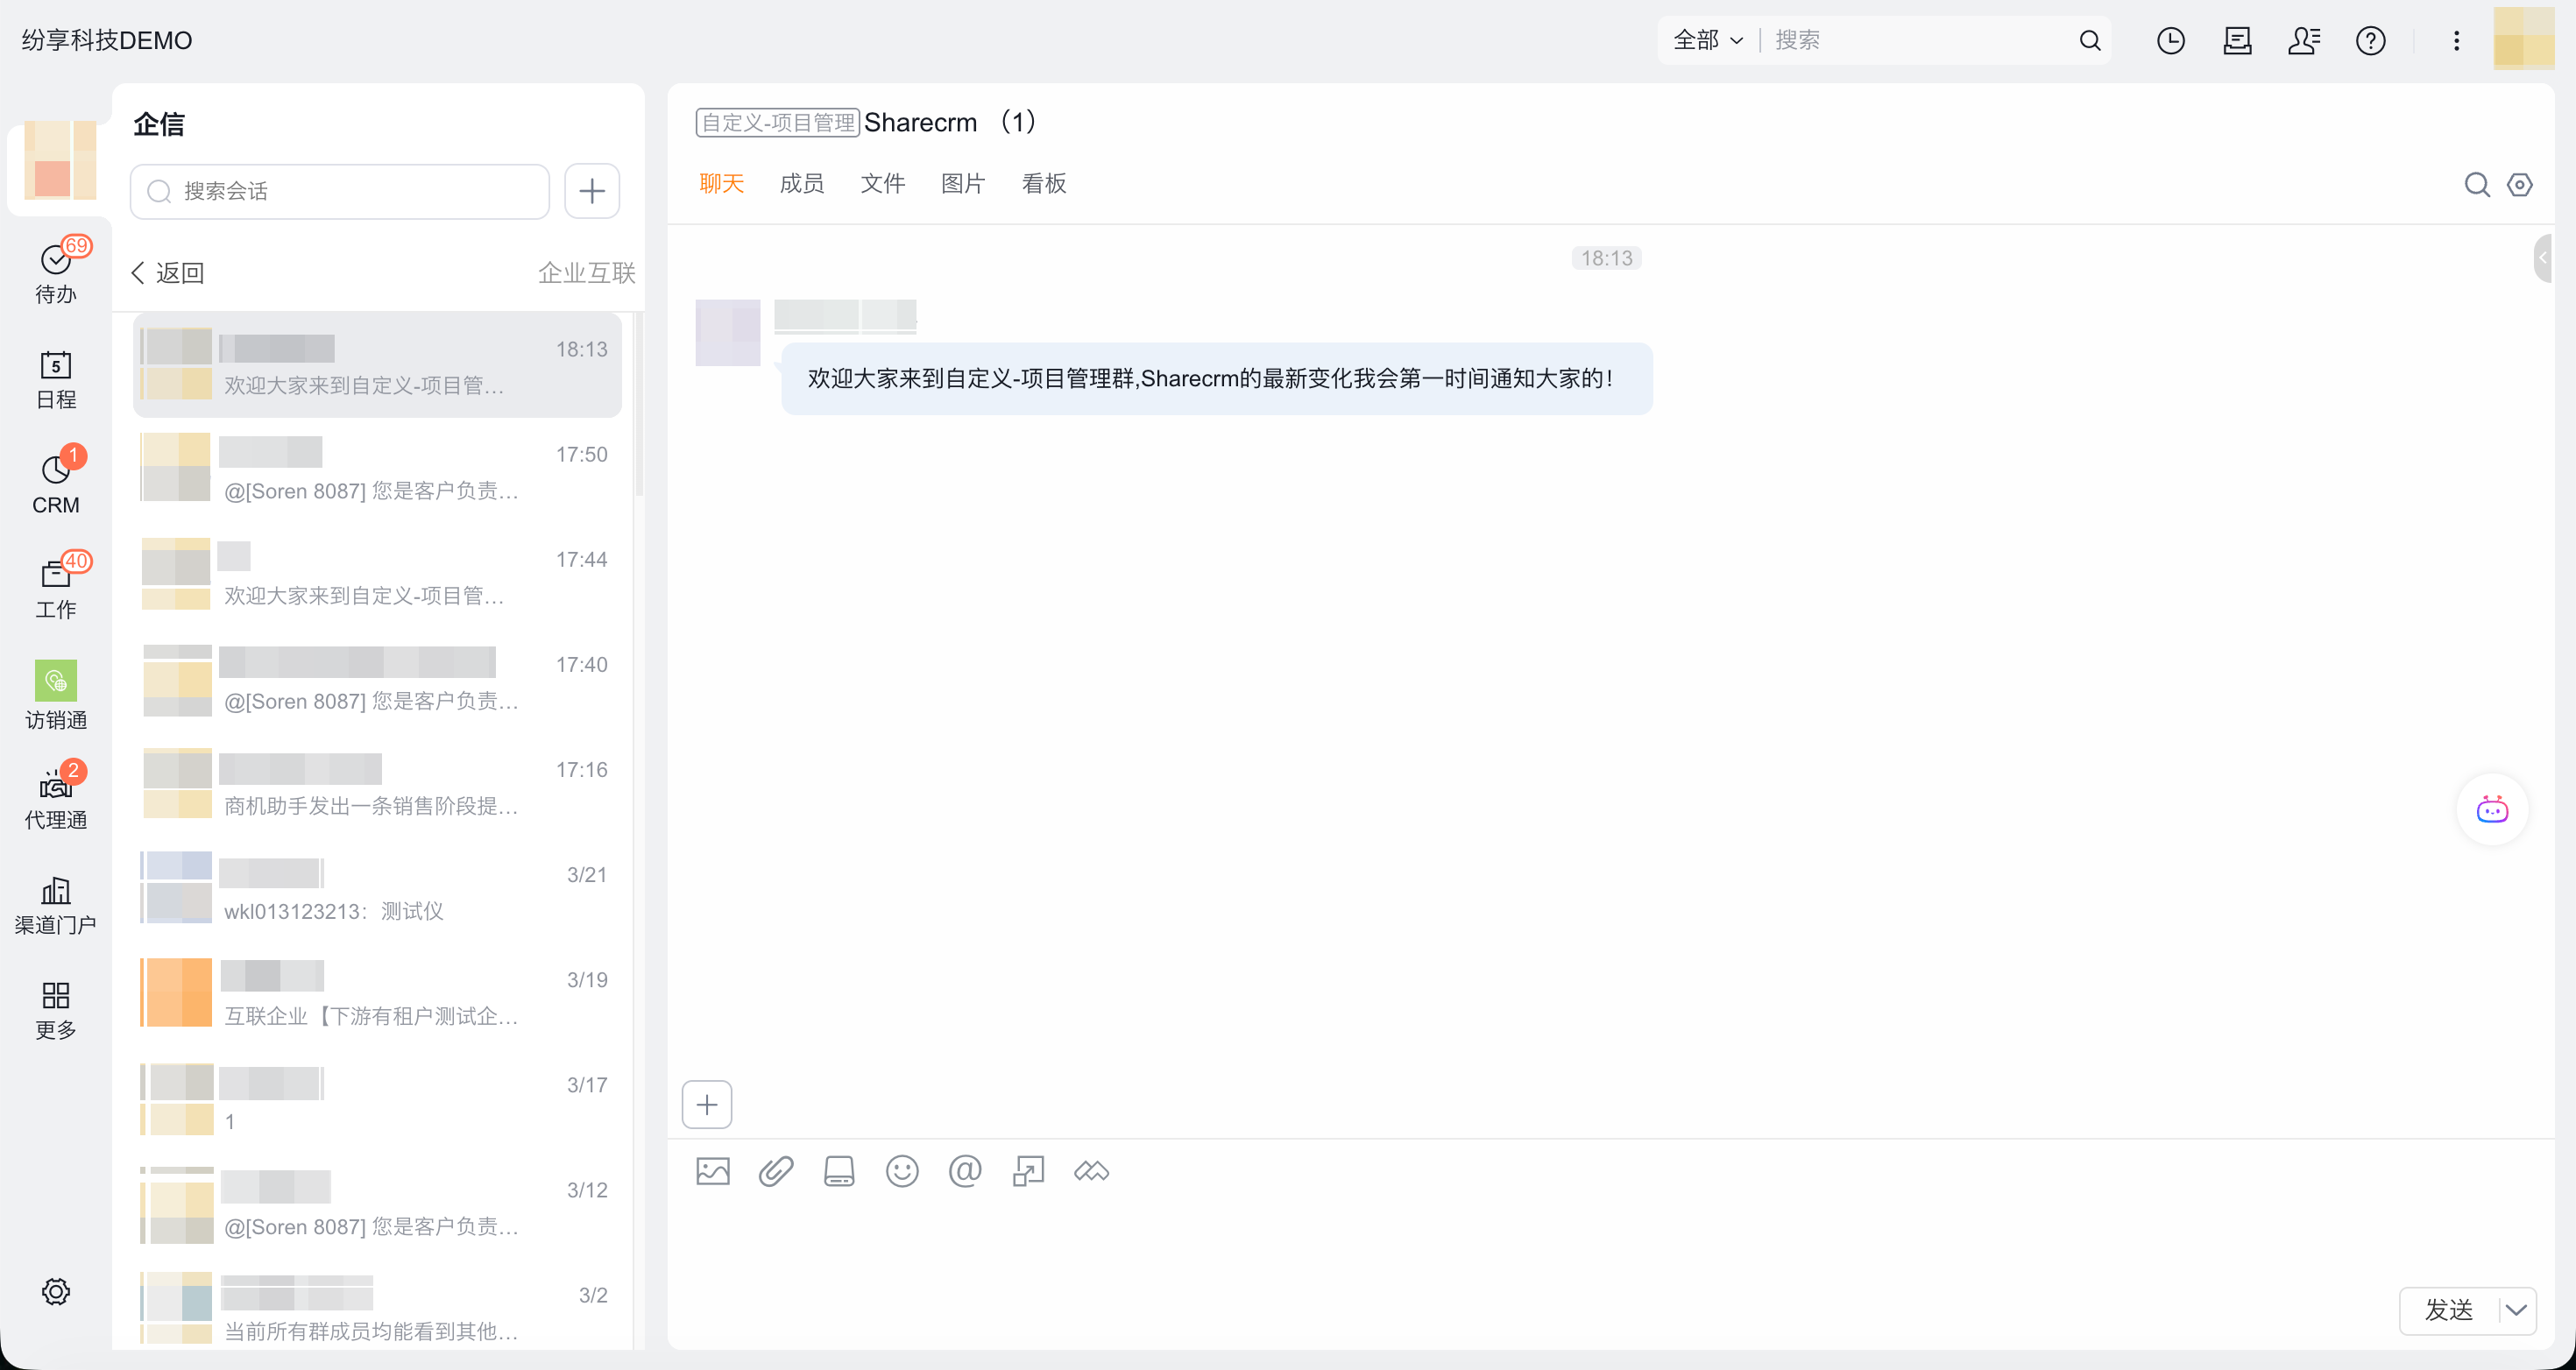This screenshot has width=2576, height=1370.
Task: Open 访销通 from the left sidebar
Action: [x=56, y=695]
